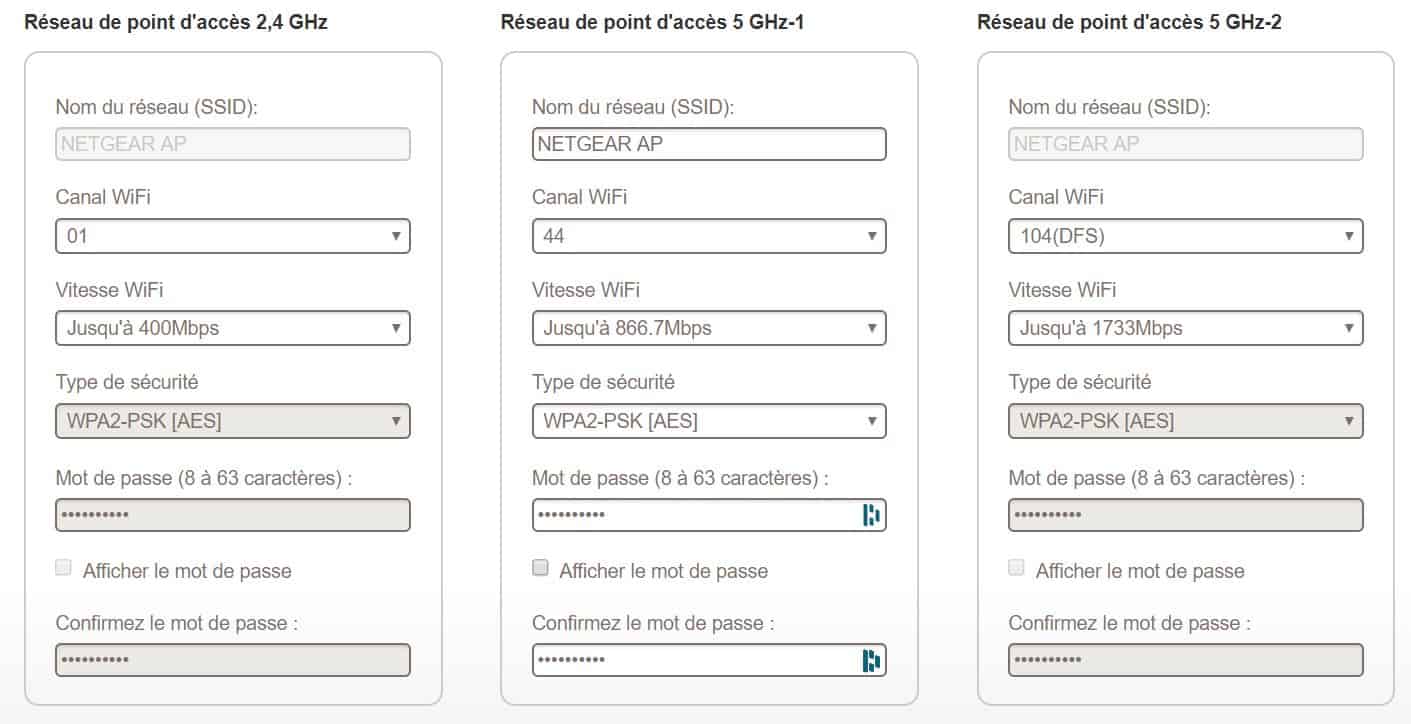Open 5 GHz-2 'Type de sécurité' dropdown
This screenshot has height=724, width=1411.
pos(1185,421)
